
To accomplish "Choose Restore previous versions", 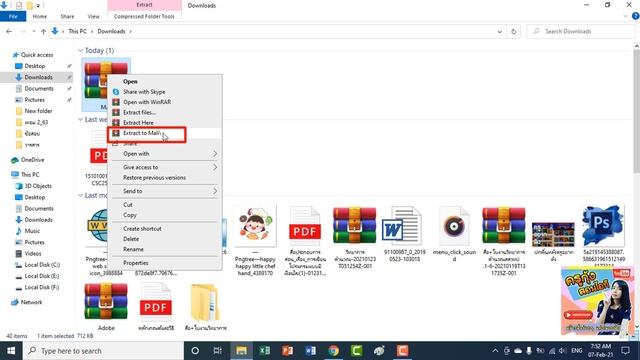I will pos(154,178).
